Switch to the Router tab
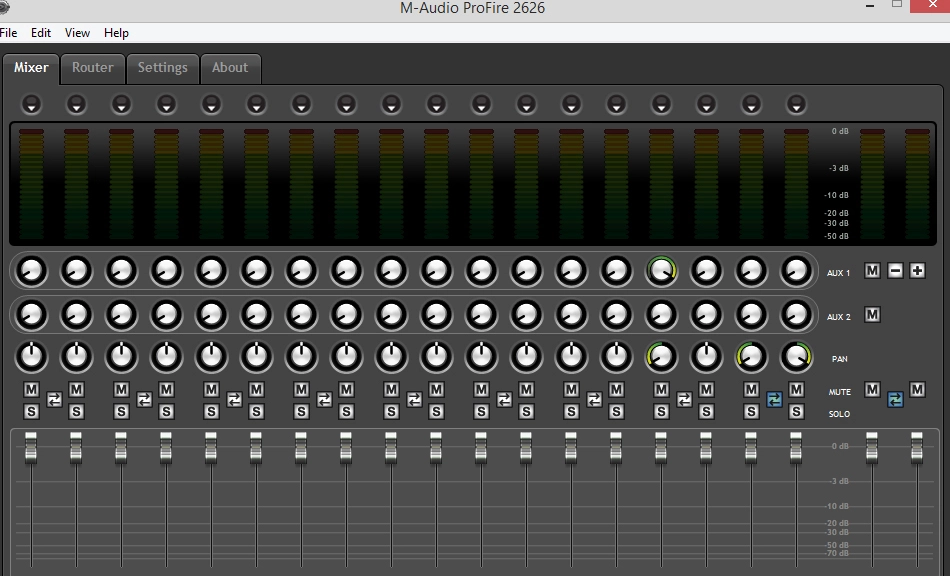Screen dimensions: 950x576 coord(93,68)
